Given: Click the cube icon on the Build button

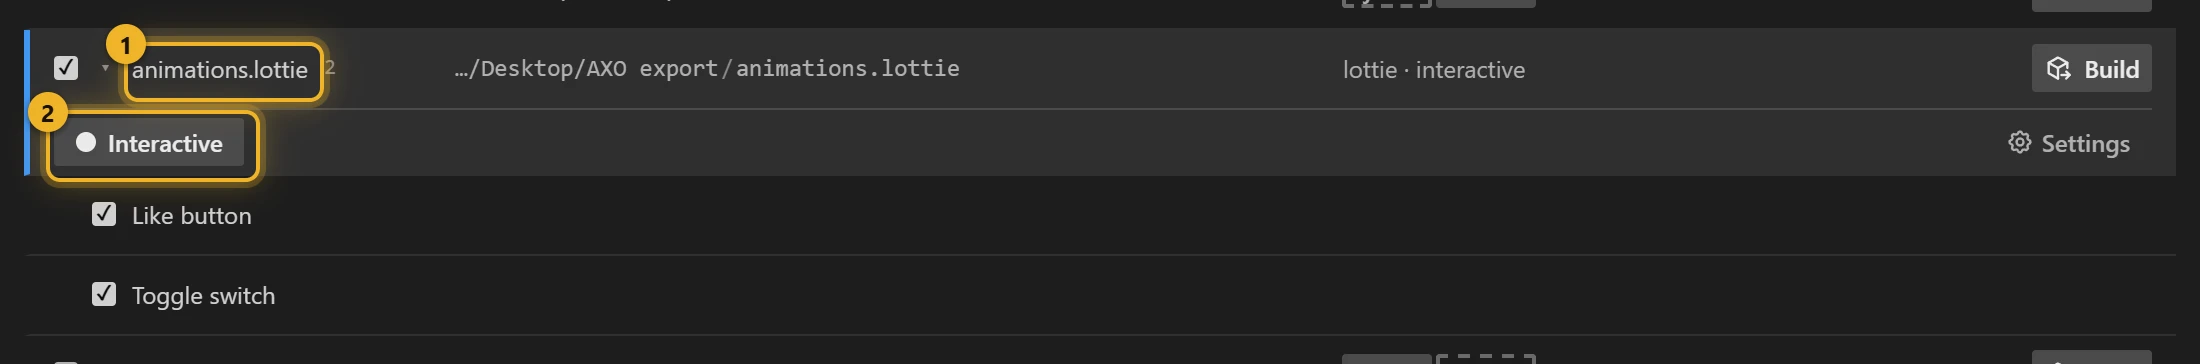Looking at the screenshot, I should 2058,69.
